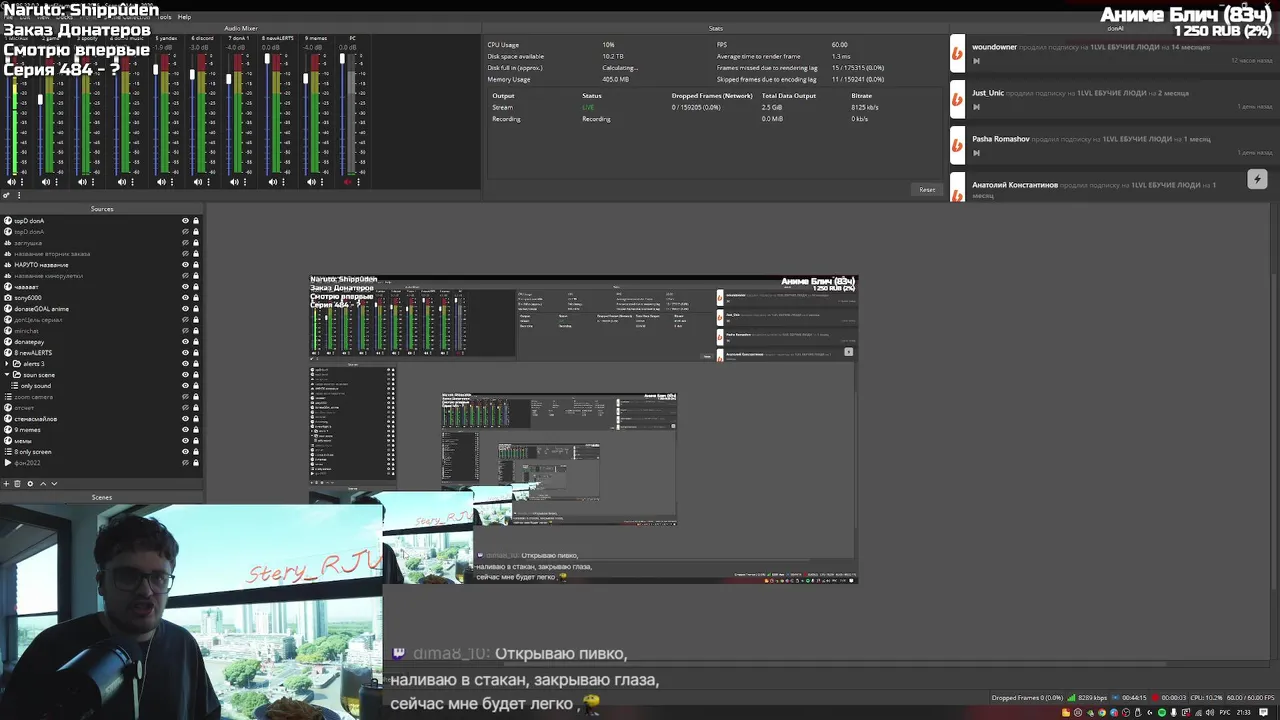Screen dimensions: 1280x720
Task: Skip the woundowner subscription alert
Action: click(977, 60)
